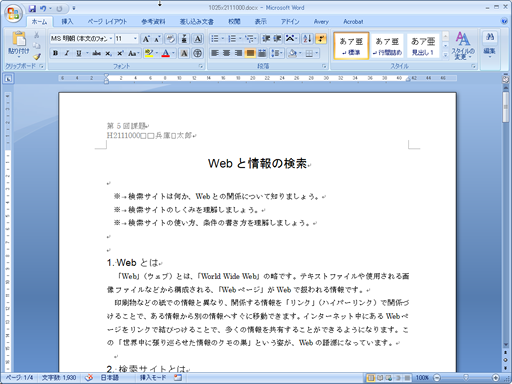This screenshot has height=384, width=512.
Task: Sort the paragraph with A-Z icon
Action: pyautogui.click(x=307, y=39)
